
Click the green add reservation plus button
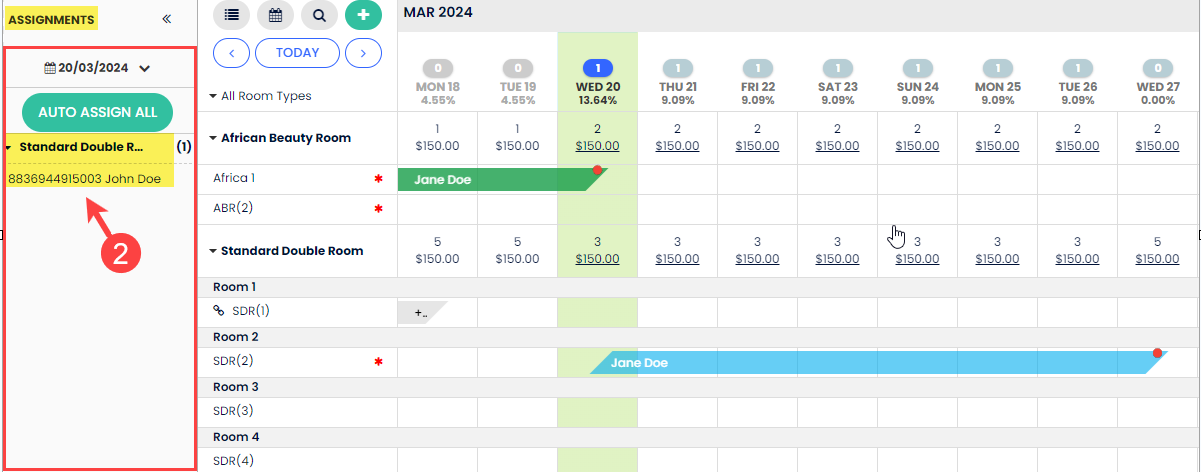(363, 15)
